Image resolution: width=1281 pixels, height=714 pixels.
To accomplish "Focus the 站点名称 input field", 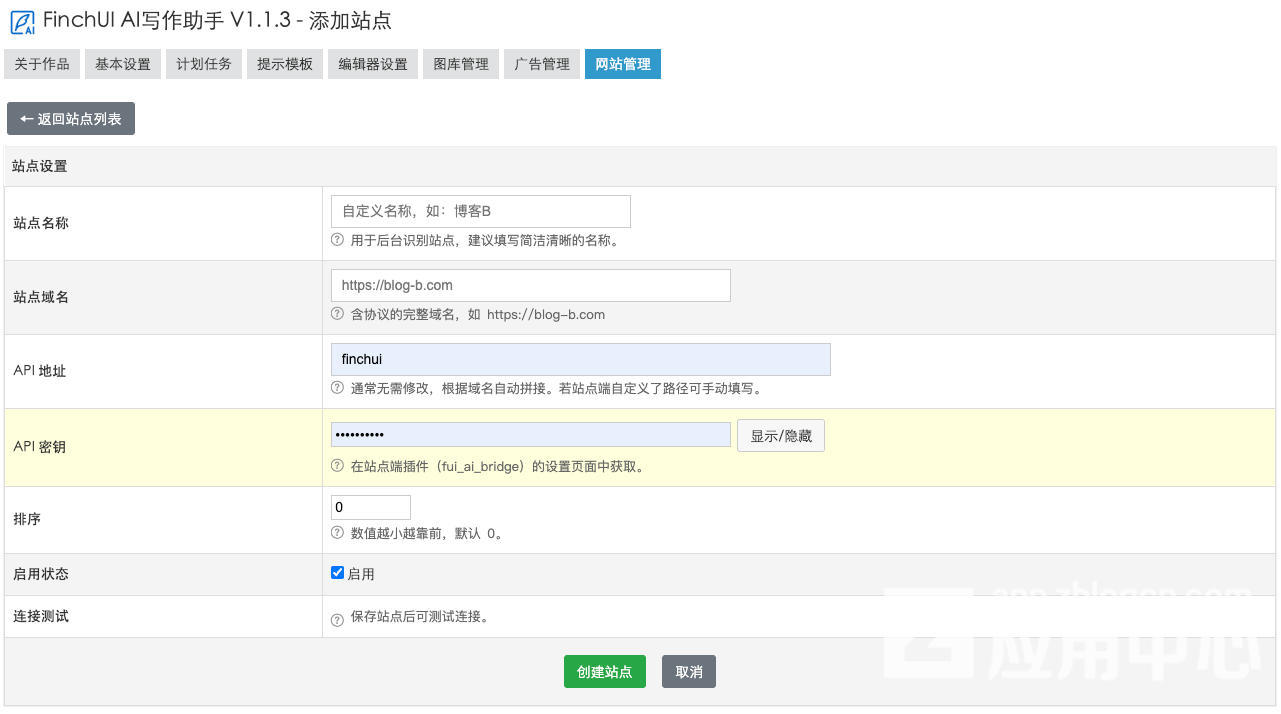I will click(480, 211).
